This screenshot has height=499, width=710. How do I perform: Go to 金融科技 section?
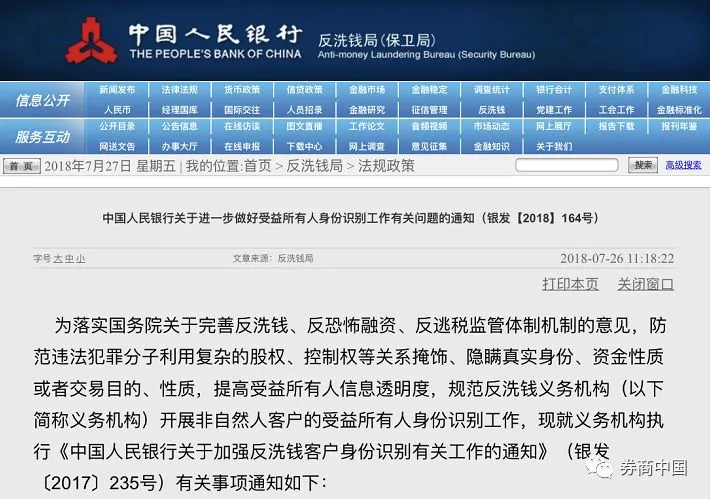(x=679, y=90)
